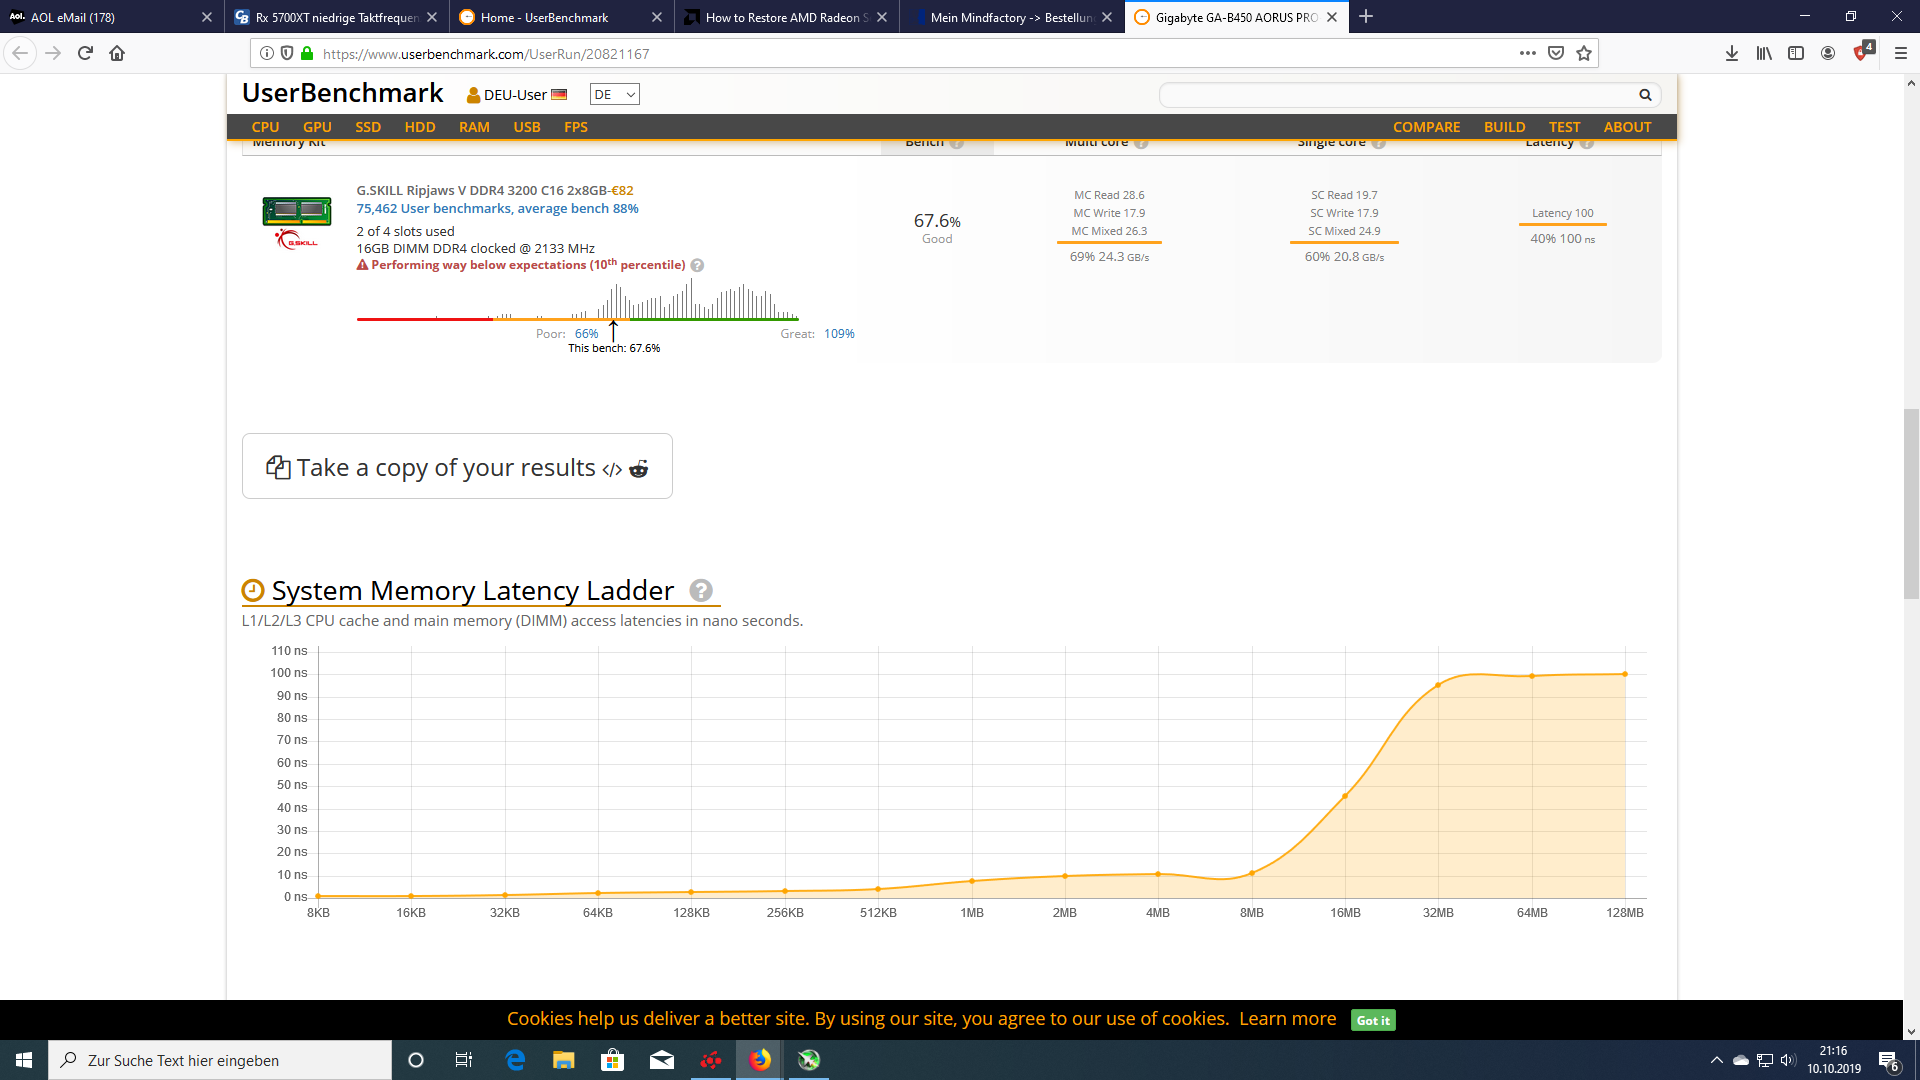Click the G.SKILL memory kit thumbnail
The height and width of the screenshot is (1080, 1920).
(296, 212)
